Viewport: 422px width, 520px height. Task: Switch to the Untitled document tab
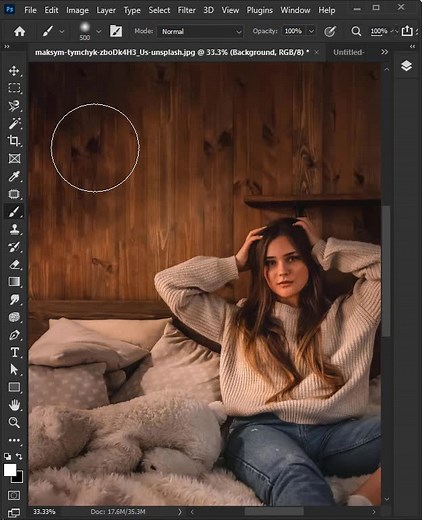[348, 52]
